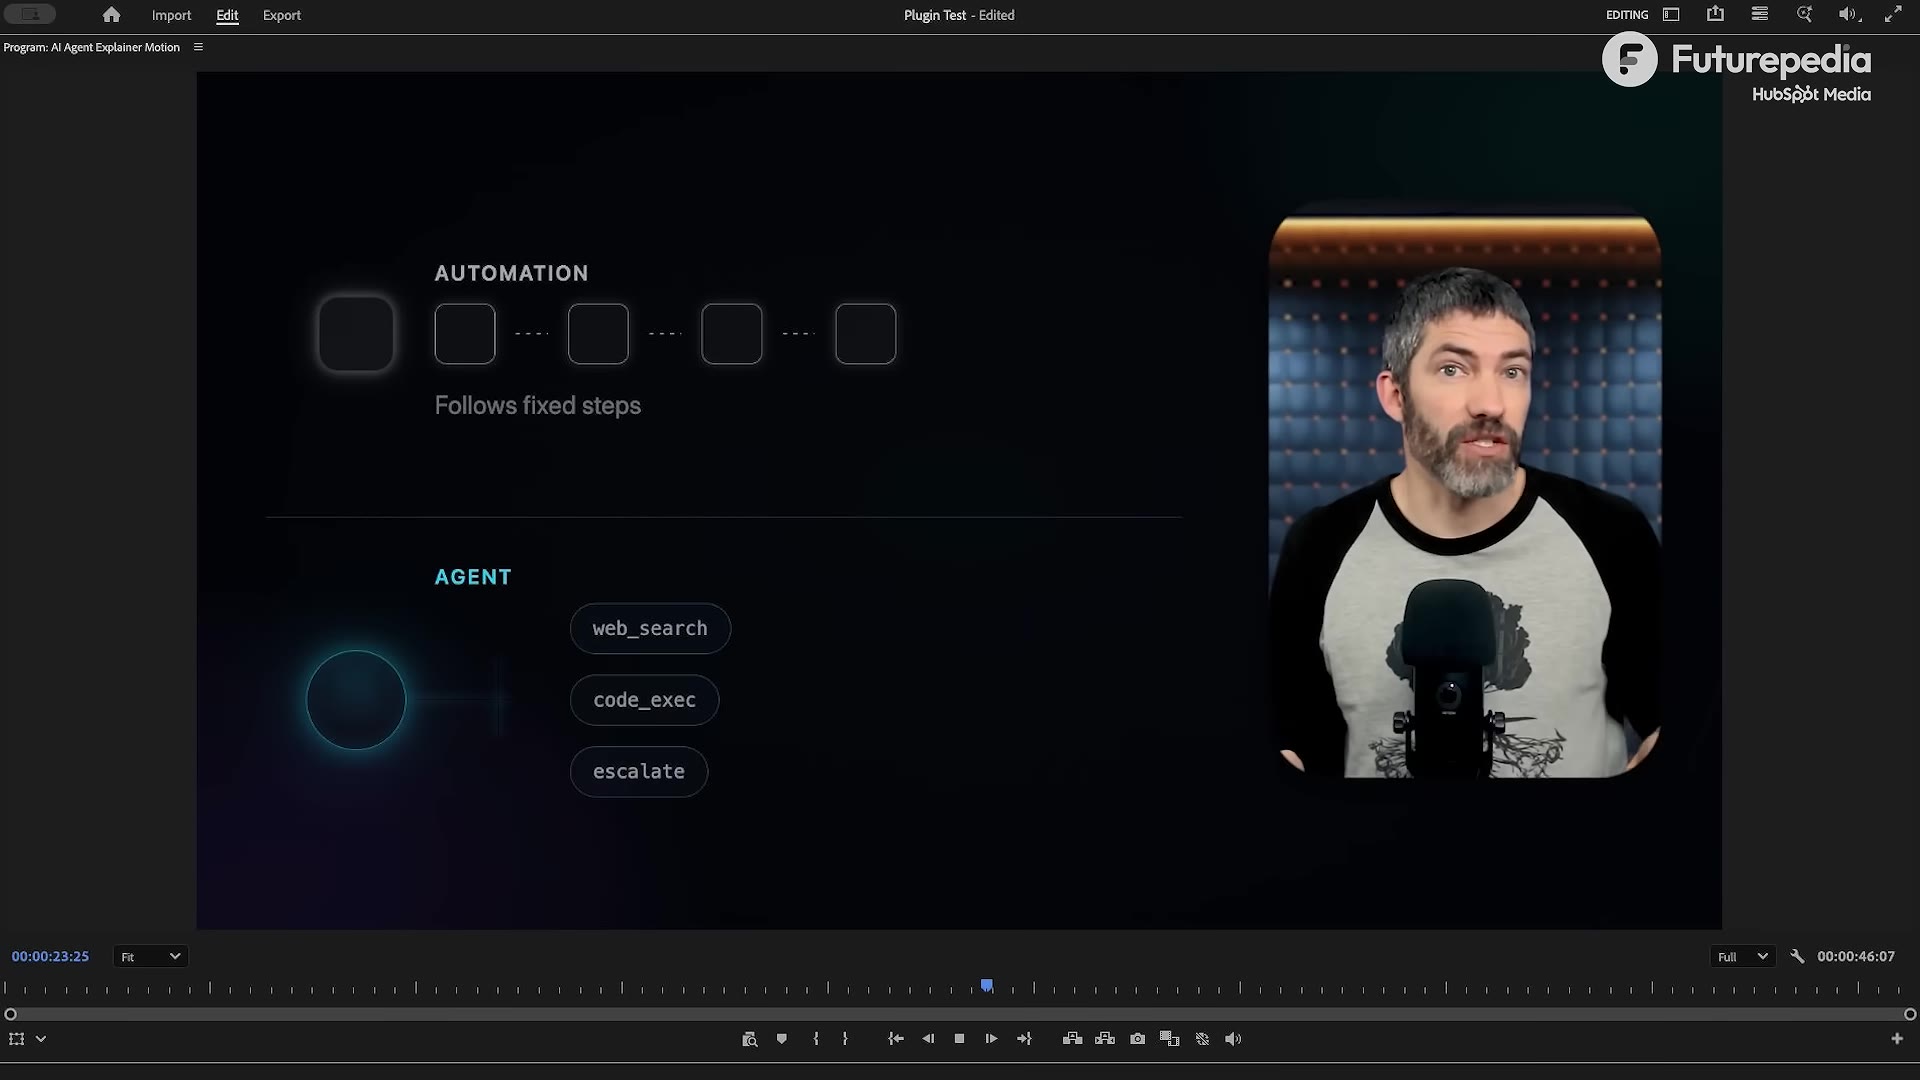Click the 00:00:23:25 playhead timecode

click(x=50, y=957)
